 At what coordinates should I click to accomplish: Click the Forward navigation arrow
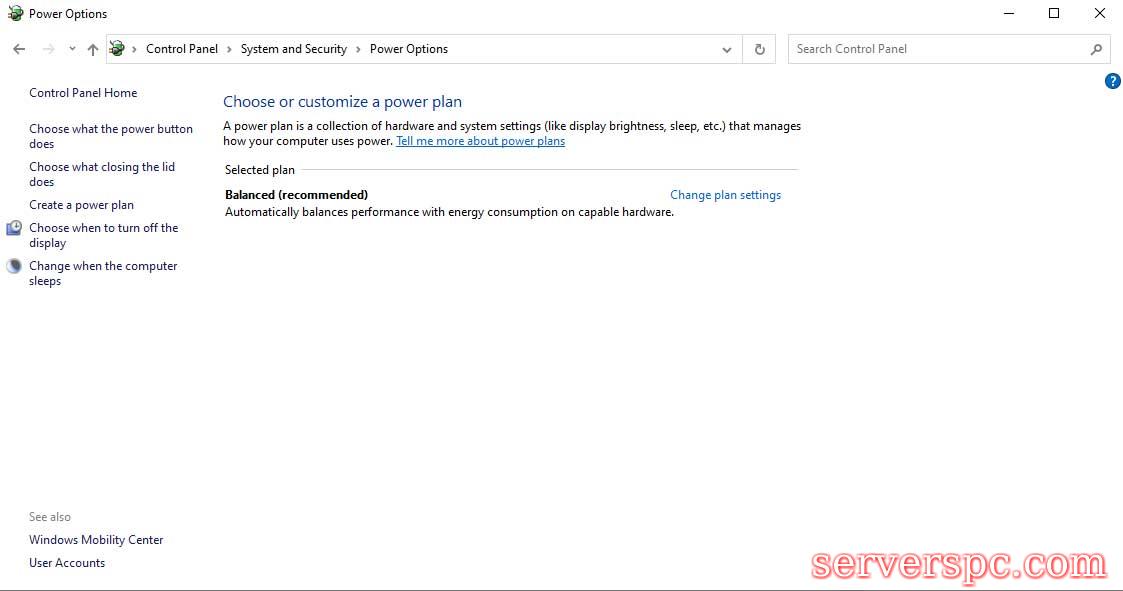48,49
